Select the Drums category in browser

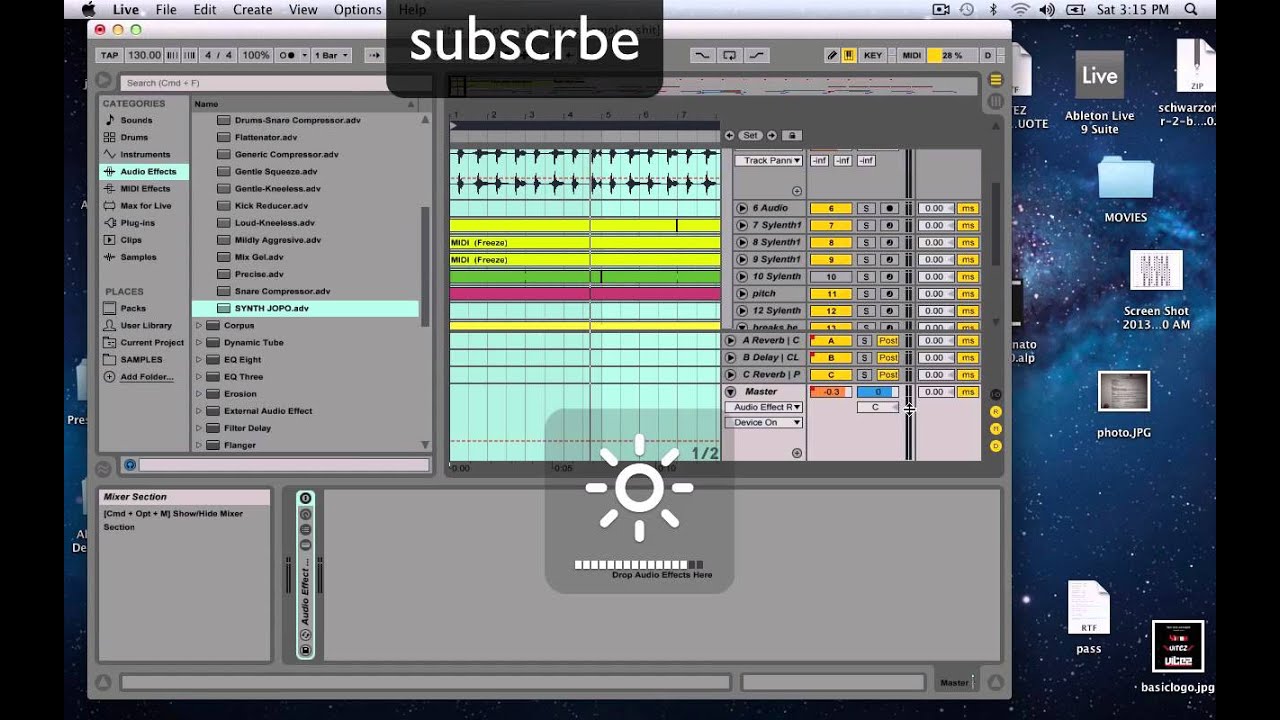[134, 137]
